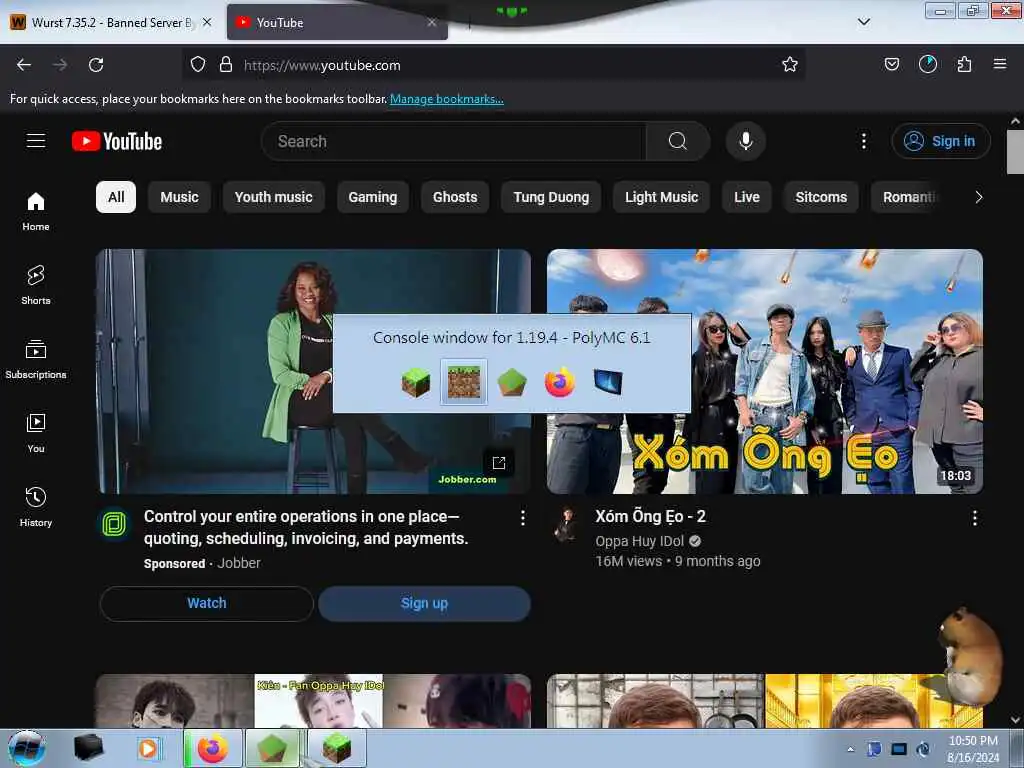Open options for Xóm Ông Ẹo video
The width and height of the screenshot is (1024, 768).
974,519
